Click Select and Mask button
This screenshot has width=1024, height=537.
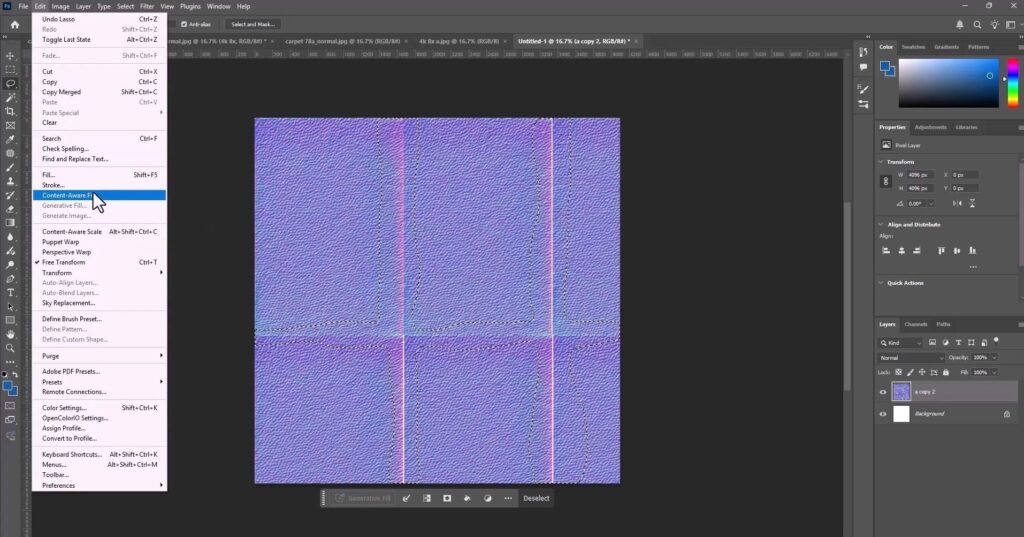[x=253, y=24]
